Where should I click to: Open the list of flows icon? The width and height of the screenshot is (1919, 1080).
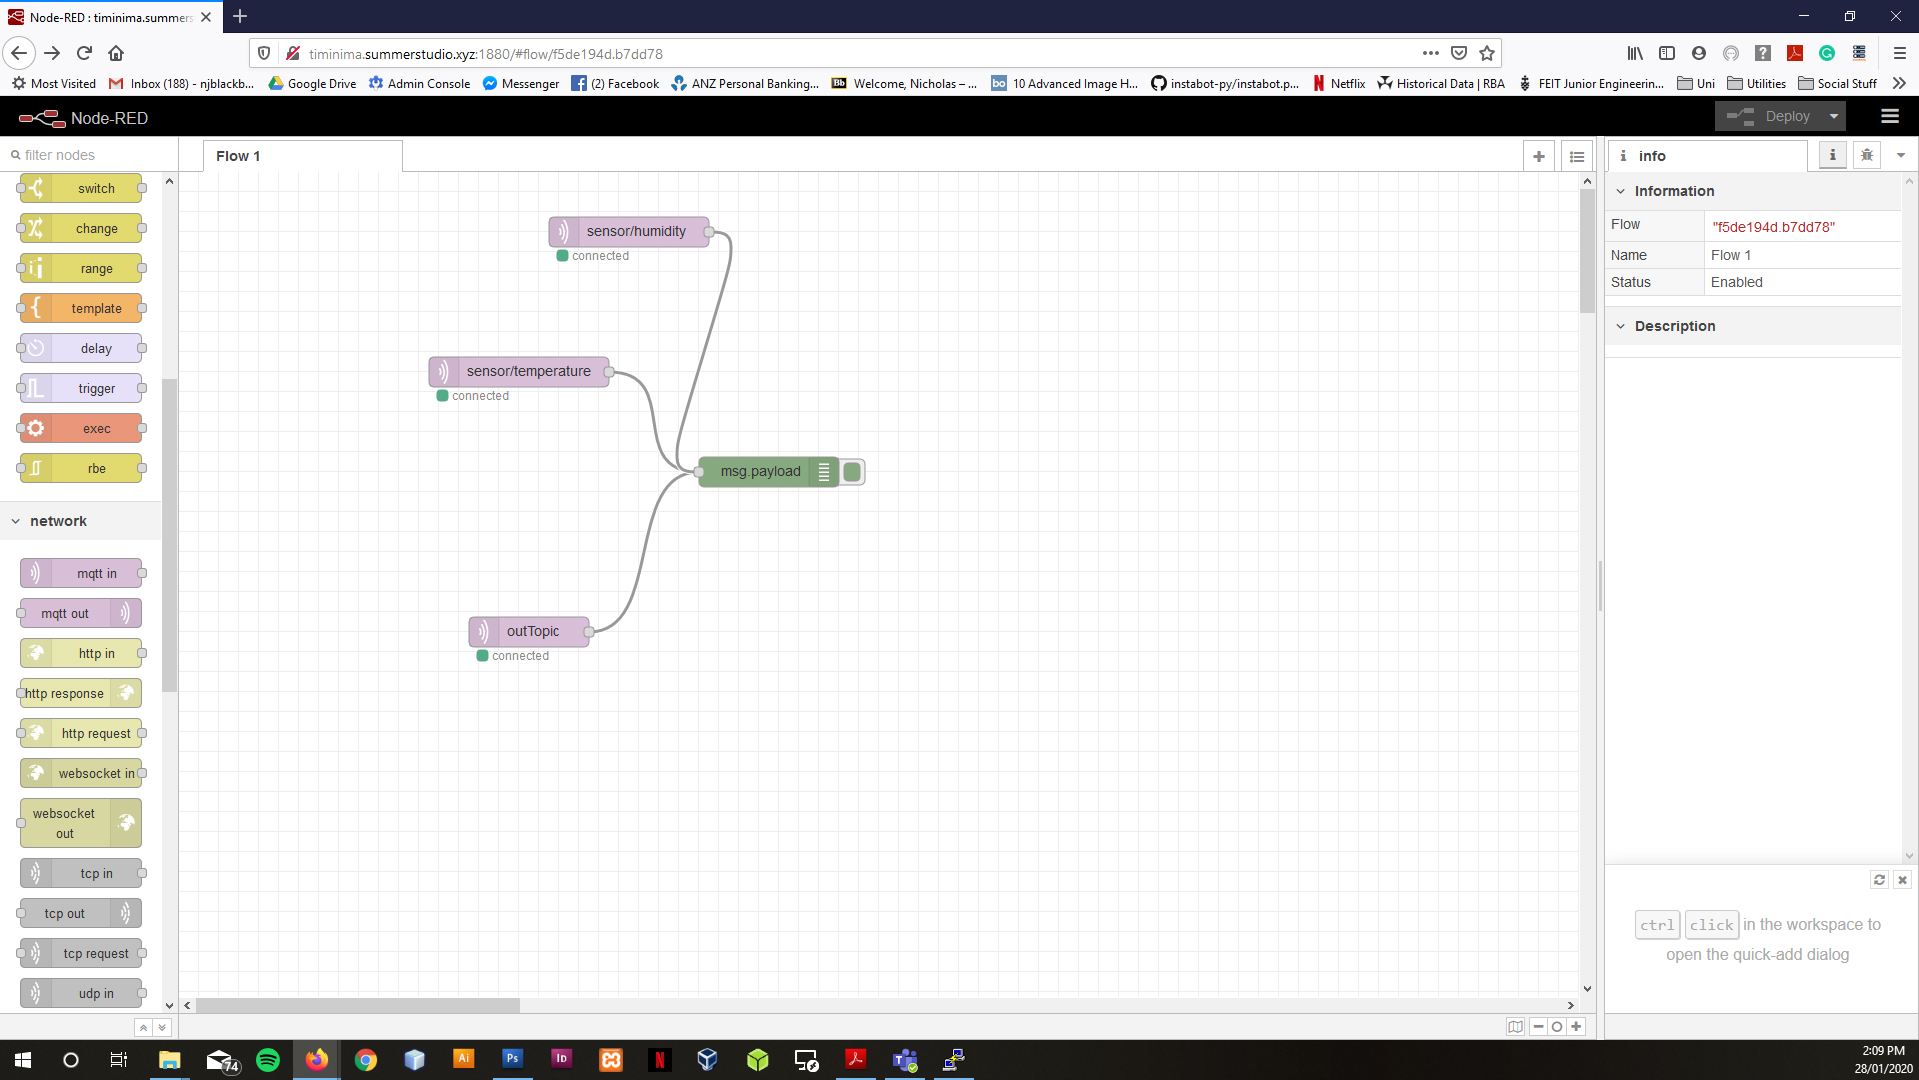coord(1576,156)
